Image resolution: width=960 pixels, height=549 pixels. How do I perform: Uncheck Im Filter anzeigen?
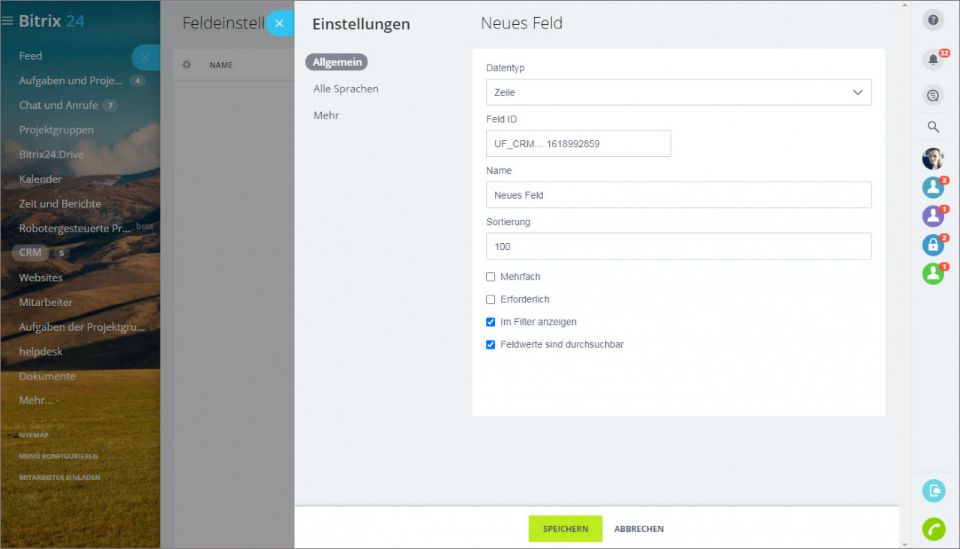[491, 322]
